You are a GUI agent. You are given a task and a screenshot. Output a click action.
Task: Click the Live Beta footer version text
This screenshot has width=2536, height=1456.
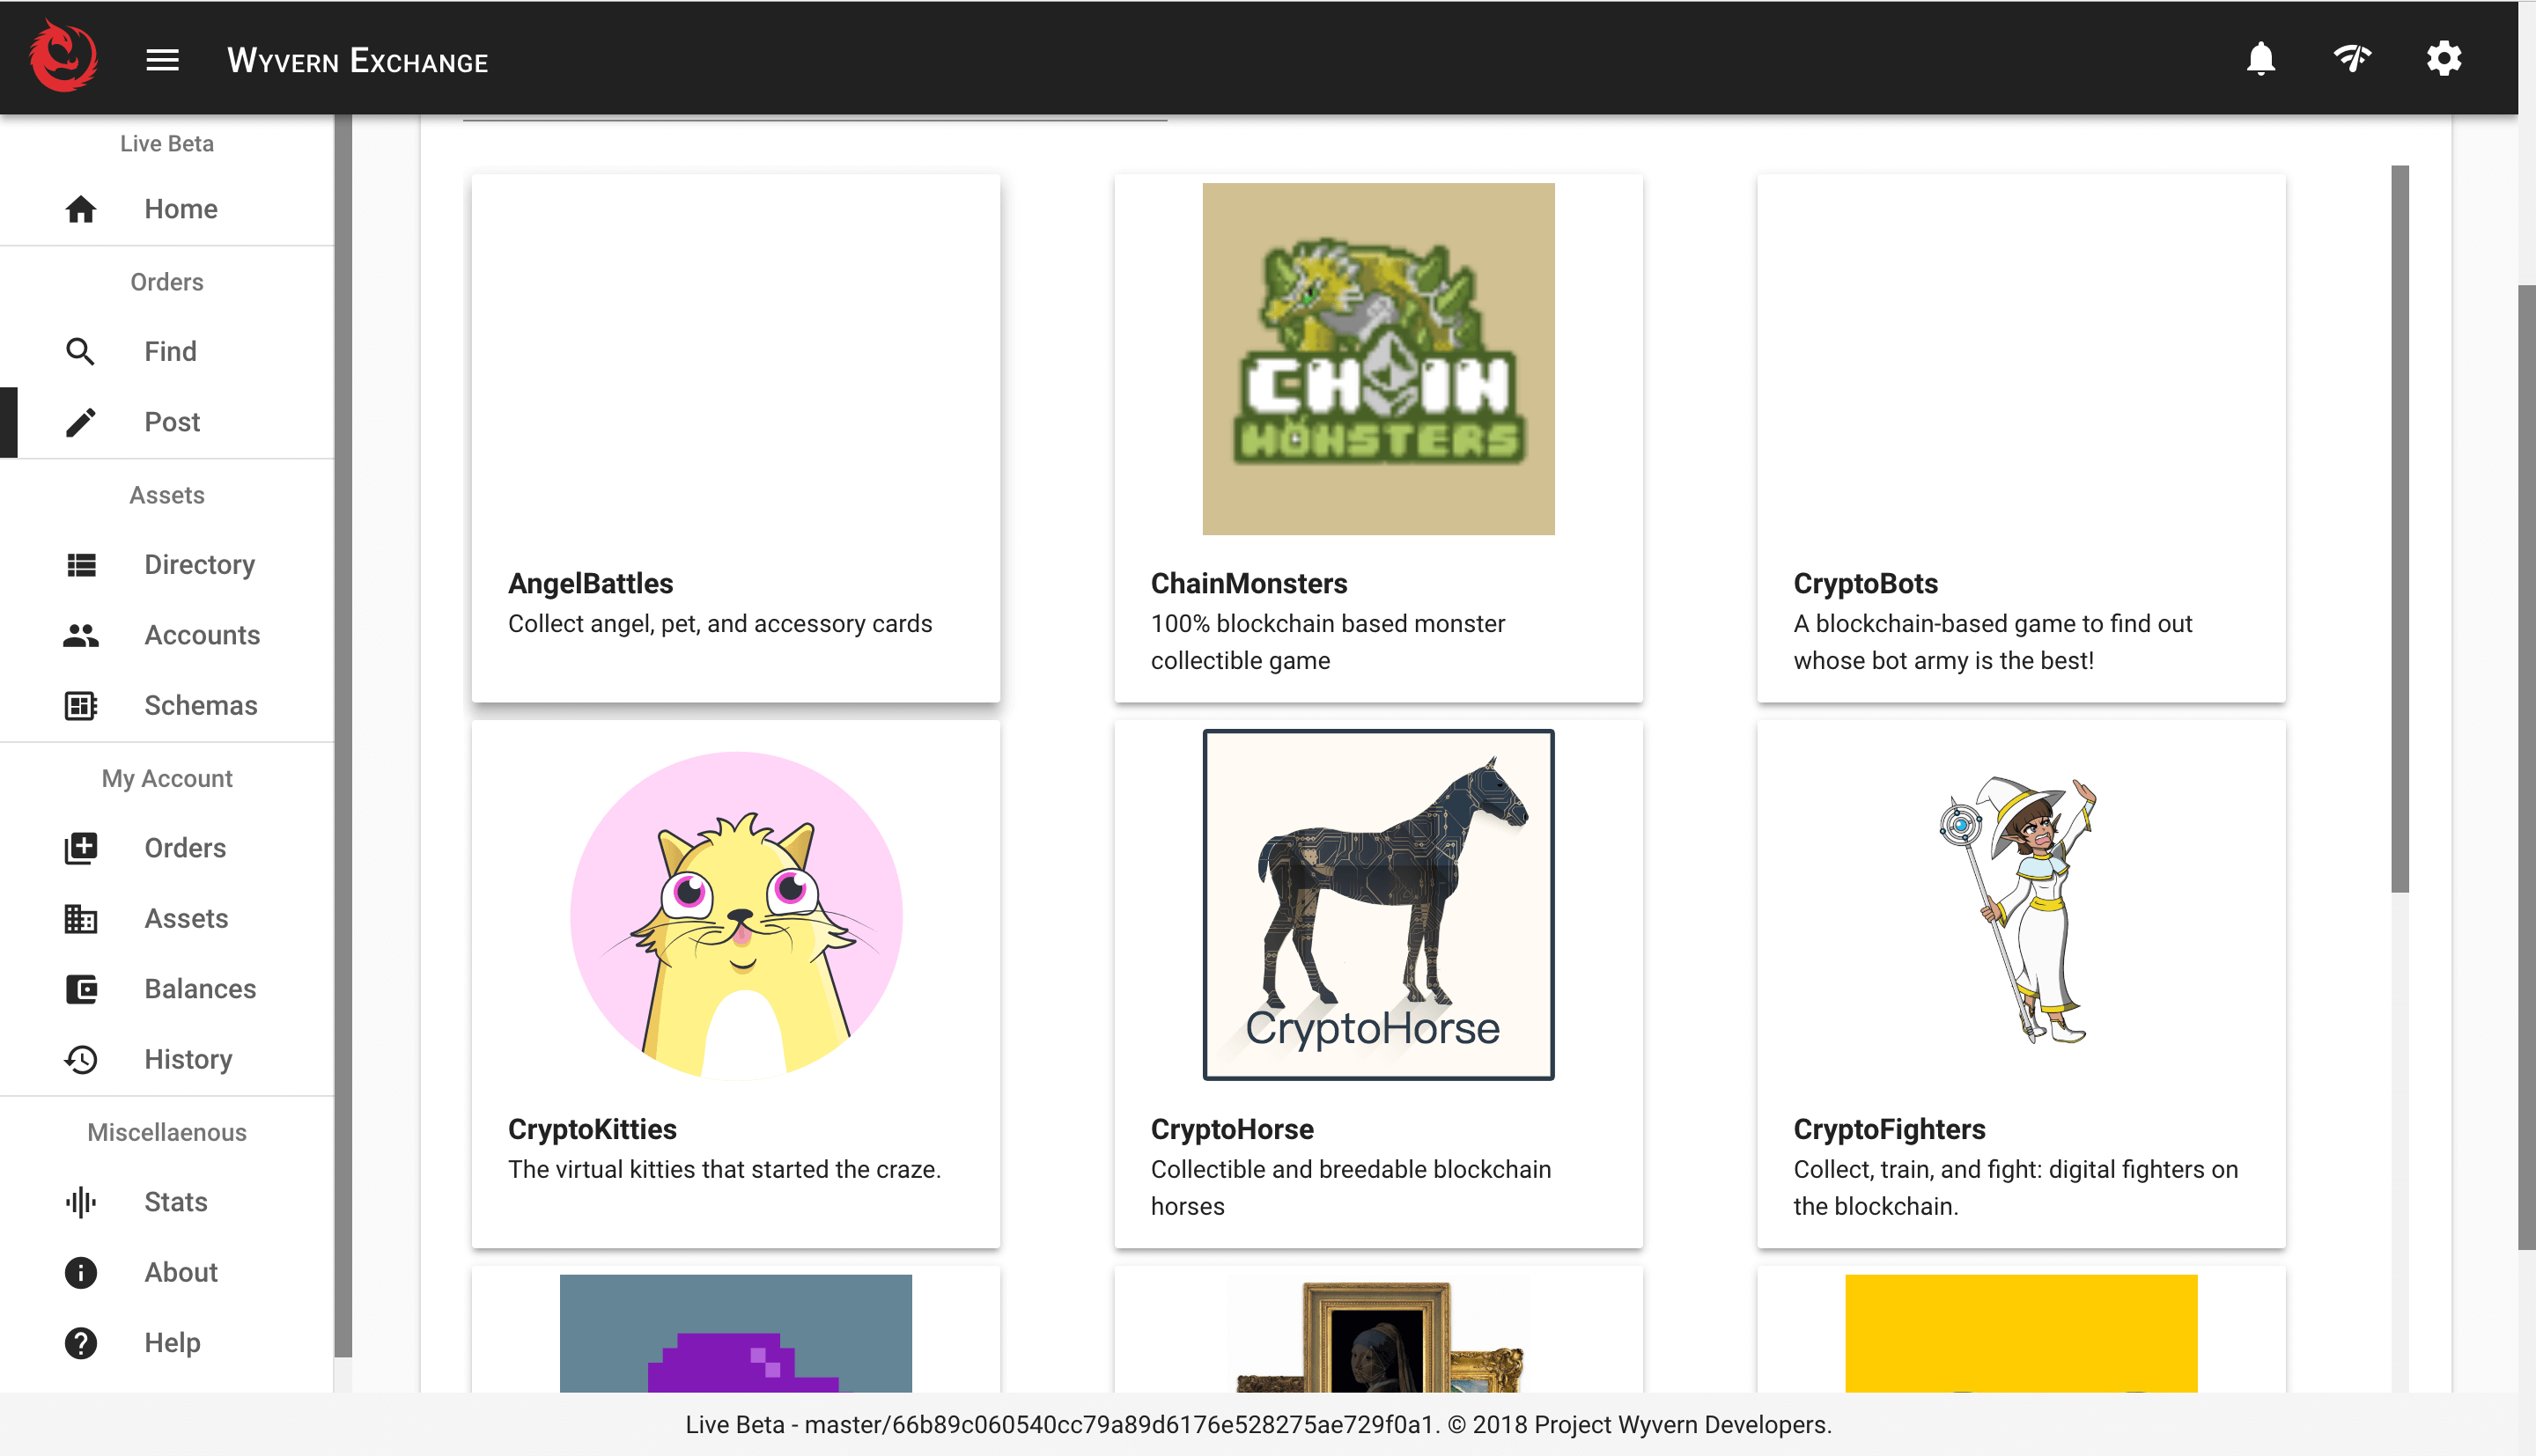(x=1258, y=1425)
